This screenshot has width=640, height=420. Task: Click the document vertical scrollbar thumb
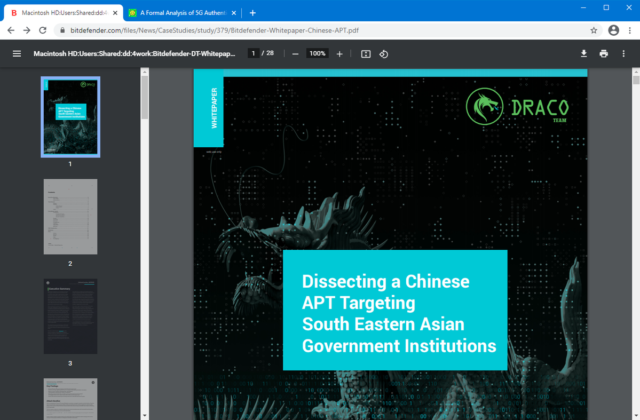click(636, 78)
